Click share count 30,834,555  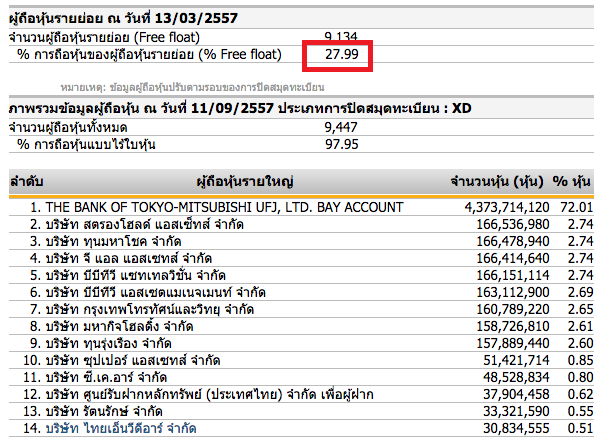coord(516,428)
